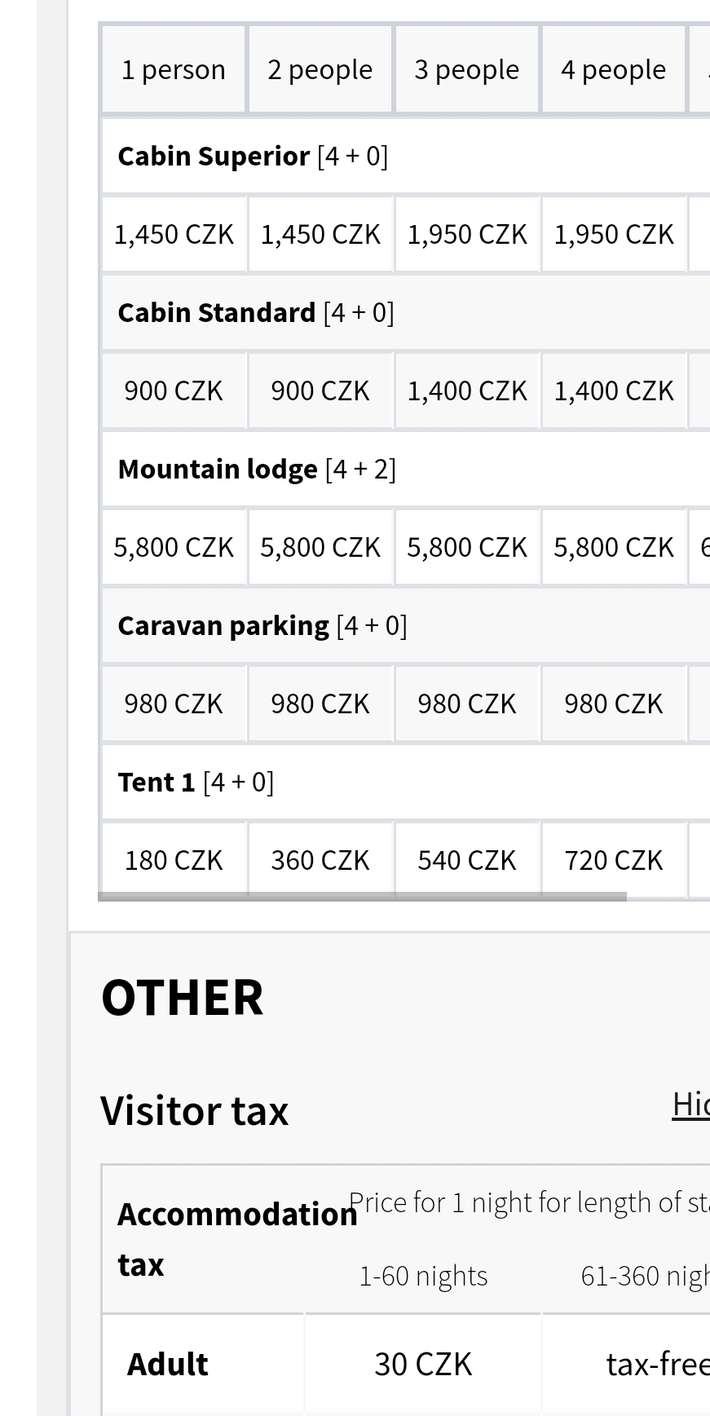The width and height of the screenshot is (710, 1416).
Task: Click the Visitor tax heading
Action: (x=195, y=1111)
